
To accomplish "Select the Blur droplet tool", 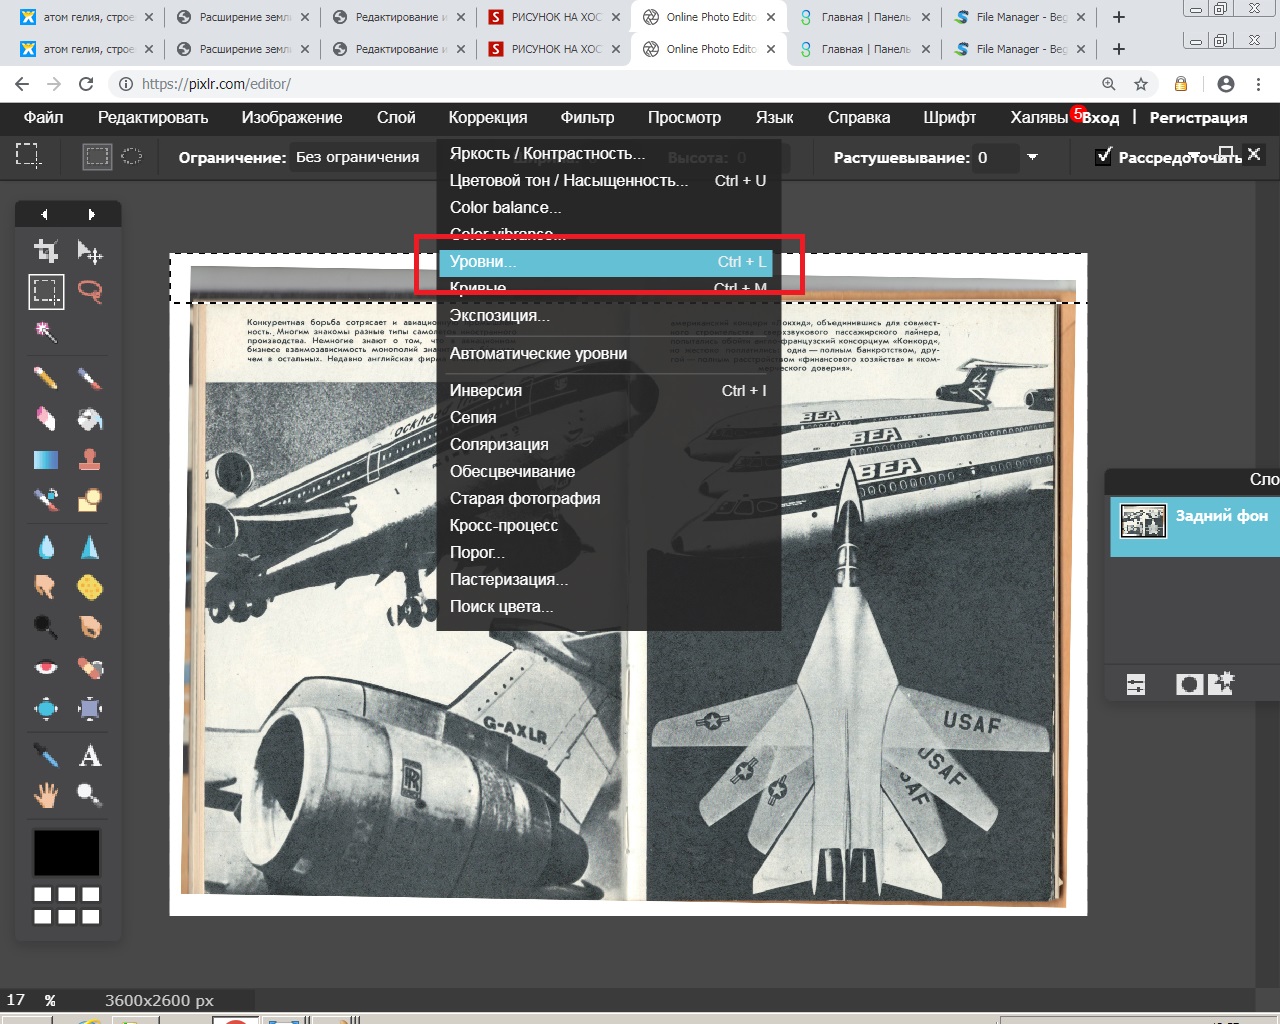I will pos(46,547).
